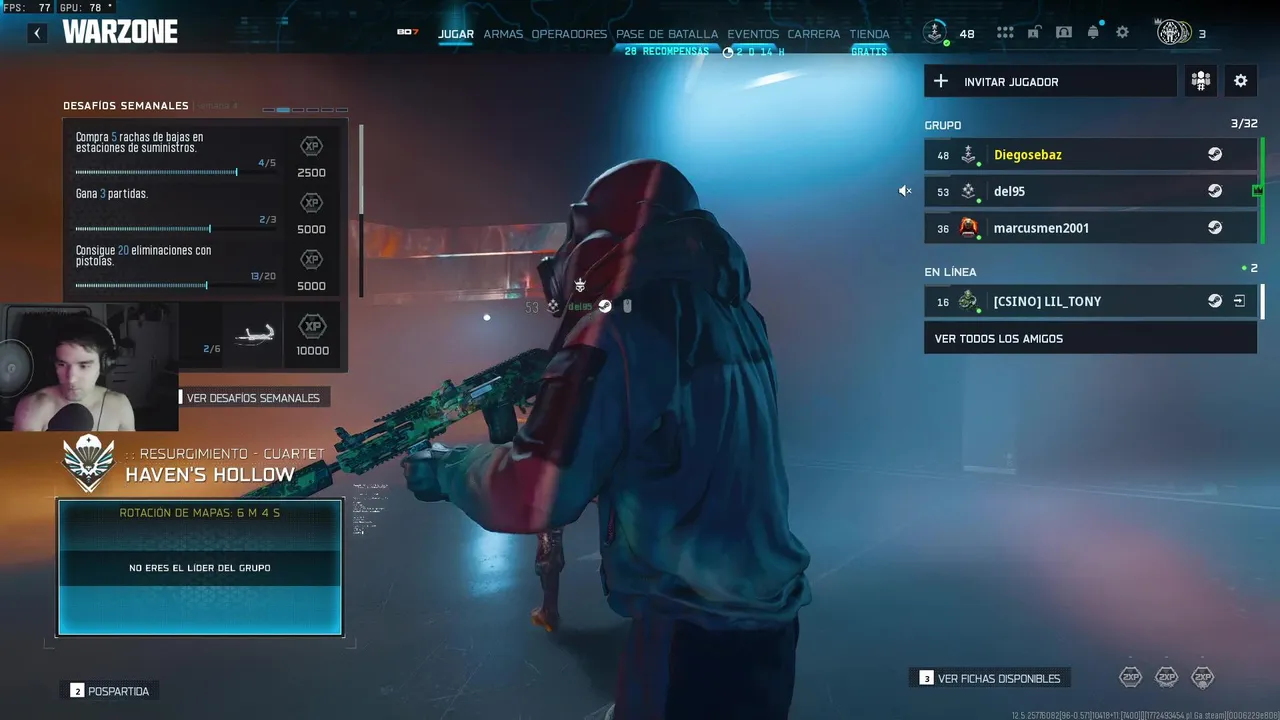1280x720 pixels.
Task: Select party member del95
Action: pos(1090,191)
